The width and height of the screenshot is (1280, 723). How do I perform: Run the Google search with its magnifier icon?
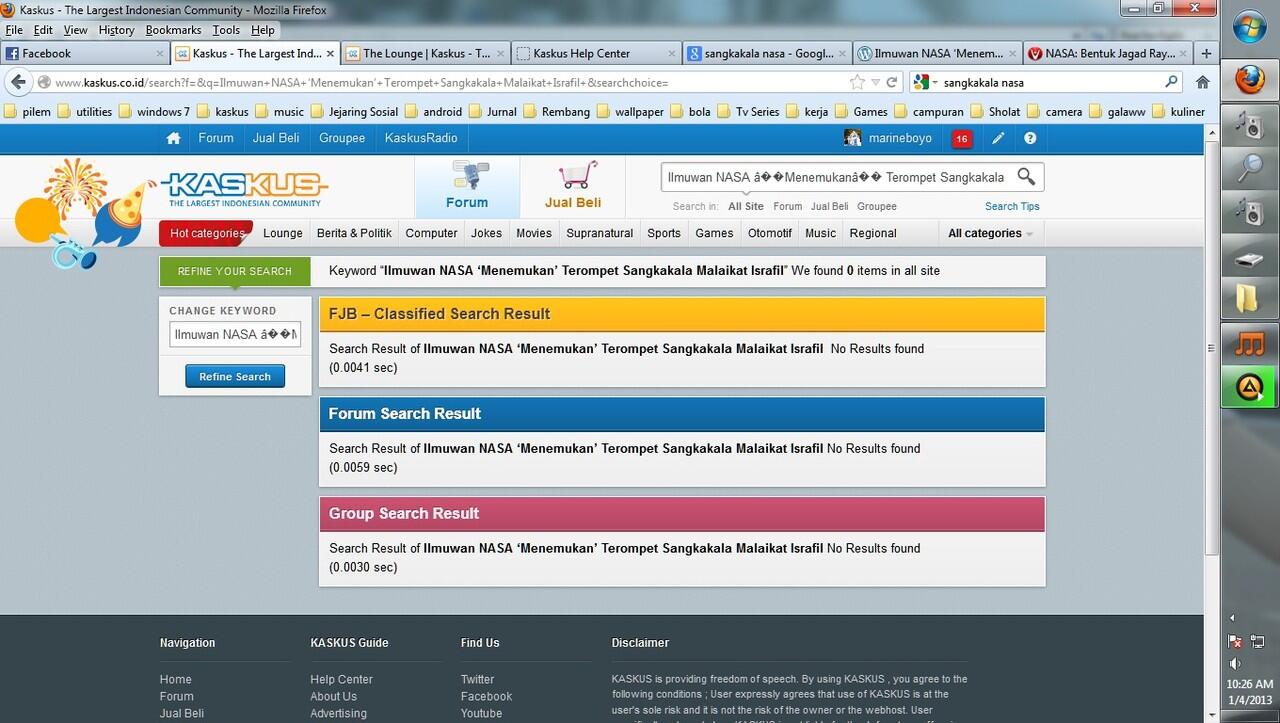(1171, 82)
